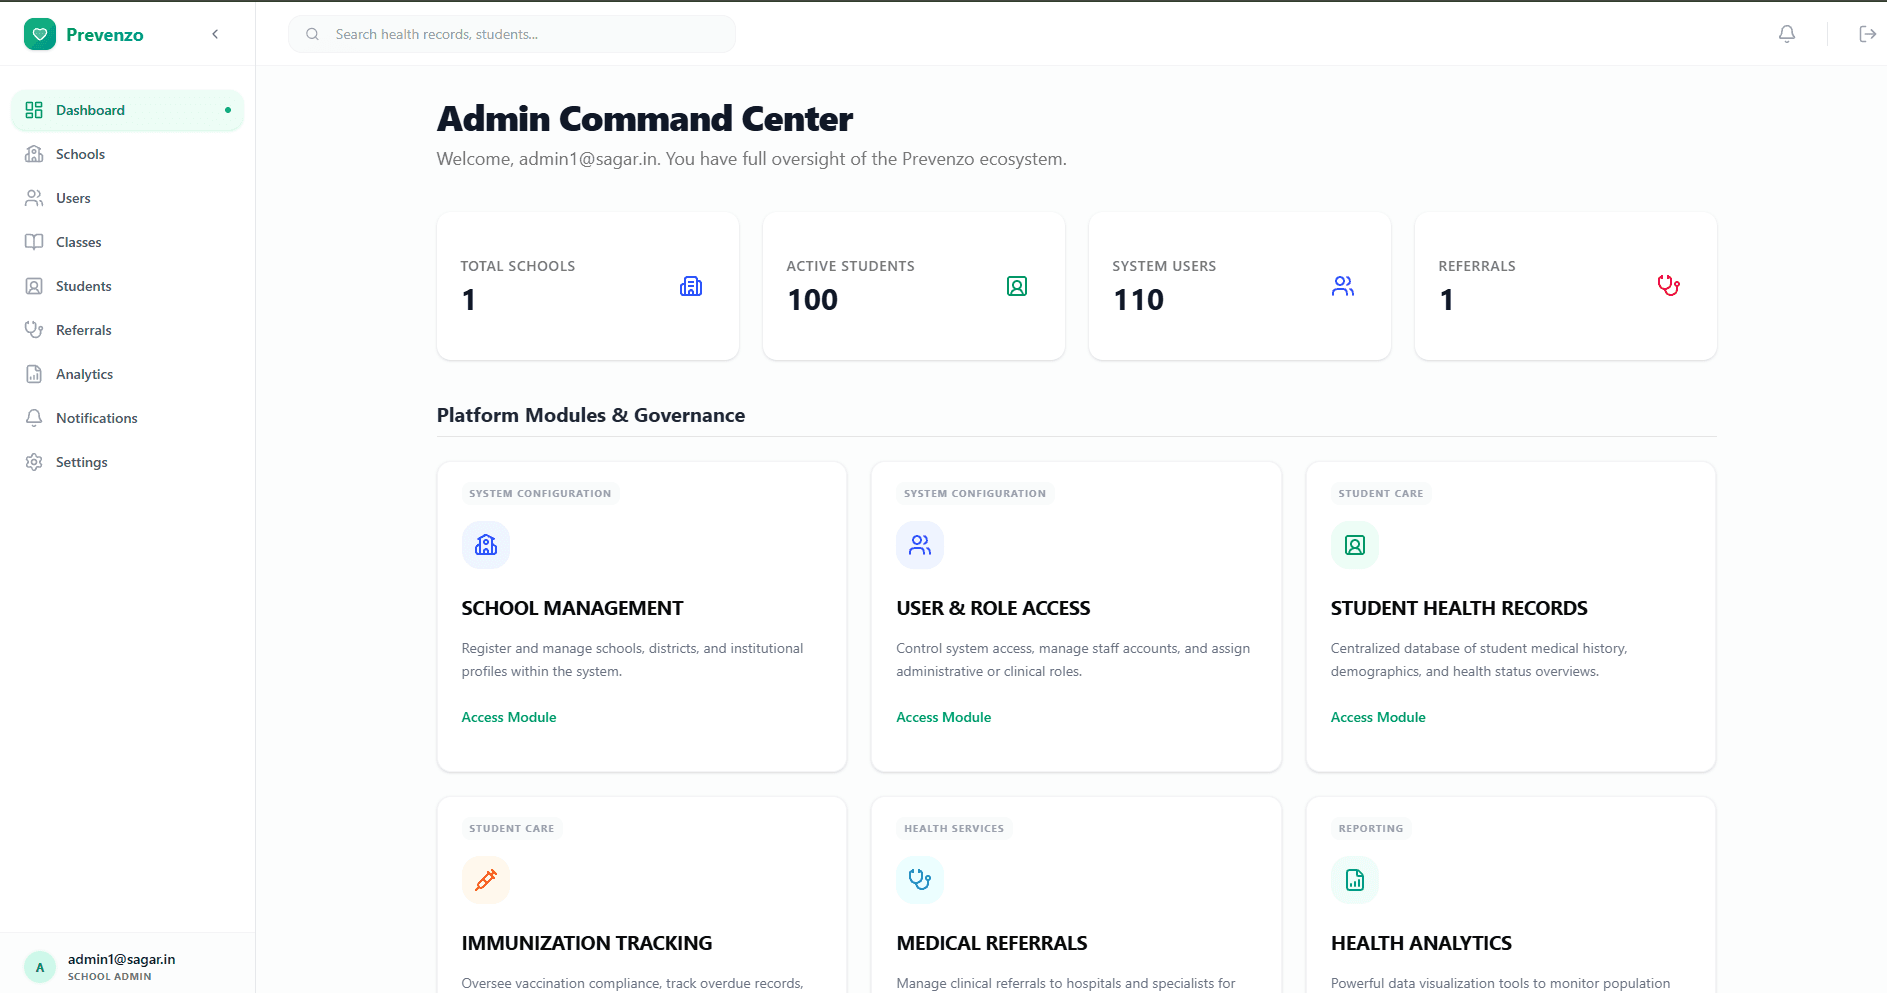Click the Active Students count 100
The height and width of the screenshot is (993, 1887).
tap(813, 300)
